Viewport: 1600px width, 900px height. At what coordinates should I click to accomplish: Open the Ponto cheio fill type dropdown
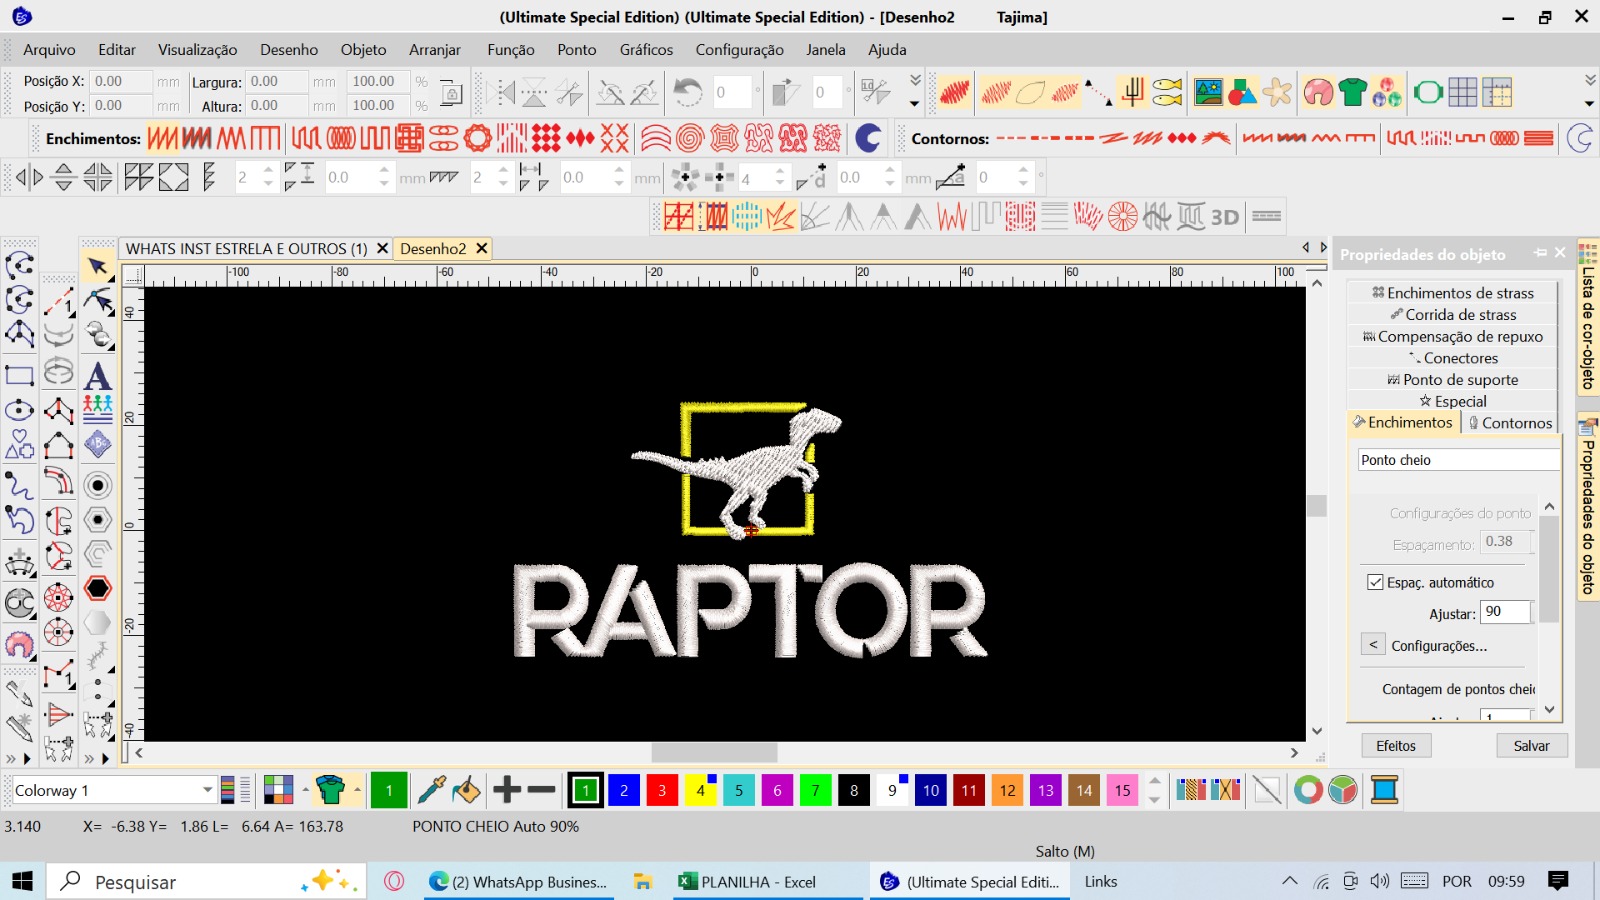pos(1457,460)
